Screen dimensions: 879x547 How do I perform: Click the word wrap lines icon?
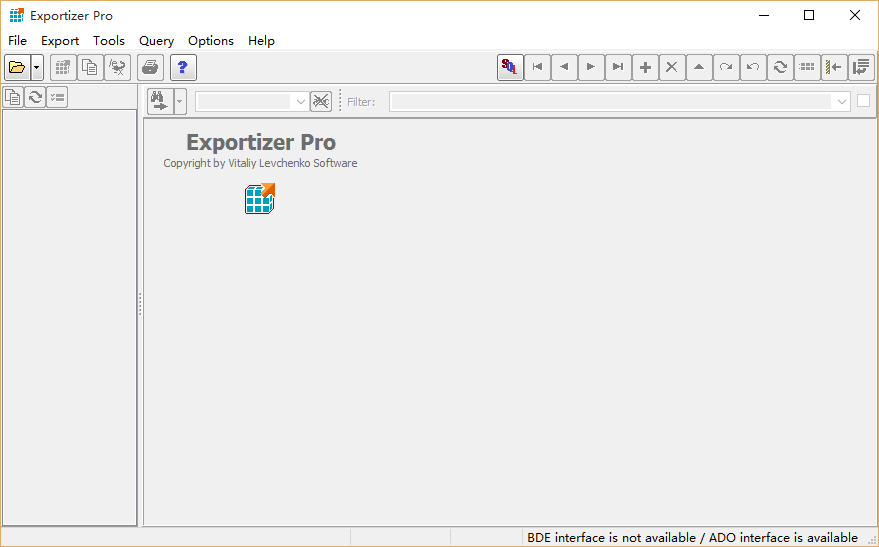tap(861, 67)
